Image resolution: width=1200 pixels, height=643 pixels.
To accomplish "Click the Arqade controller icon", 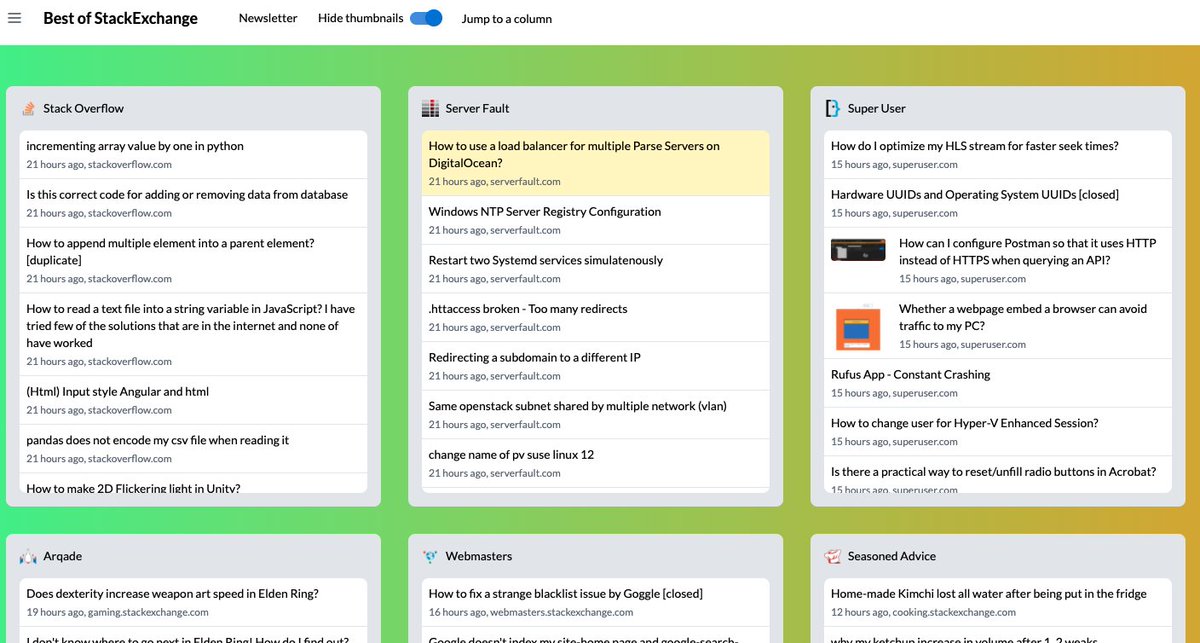I will (28, 556).
